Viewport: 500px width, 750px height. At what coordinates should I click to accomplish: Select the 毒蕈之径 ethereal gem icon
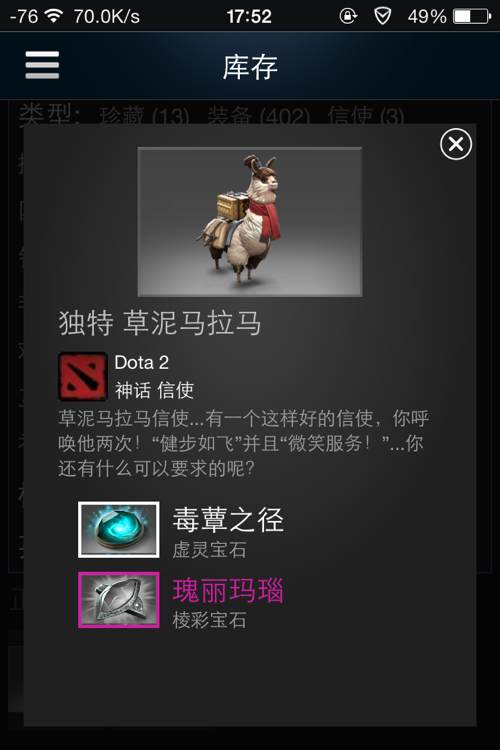119,529
